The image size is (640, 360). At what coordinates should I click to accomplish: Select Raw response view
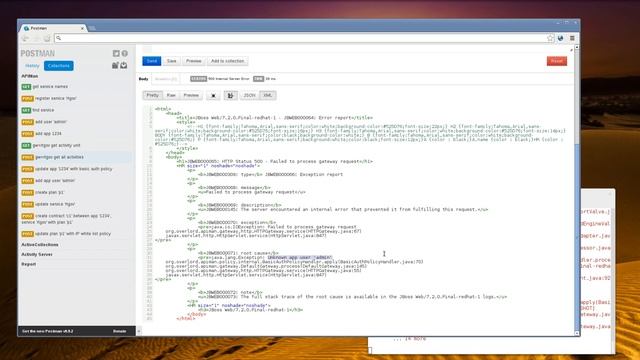coord(171,95)
